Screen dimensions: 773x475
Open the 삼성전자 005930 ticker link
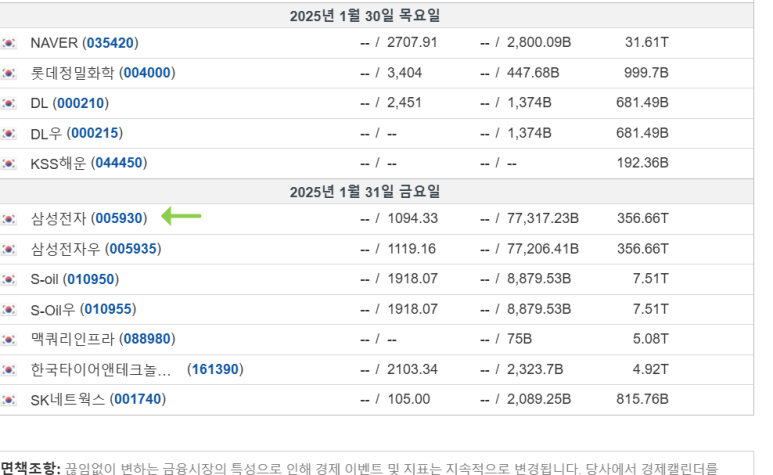coord(119,218)
